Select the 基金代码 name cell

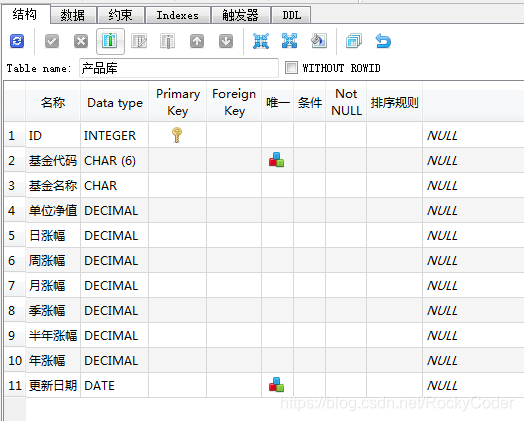click(53, 160)
